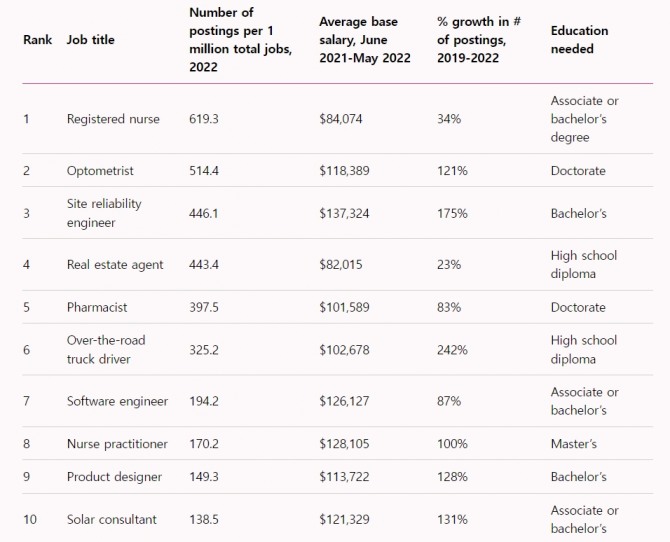Viewport: 670px width, 542px height.
Task: Click the Education needed column header
Action: pos(579,40)
